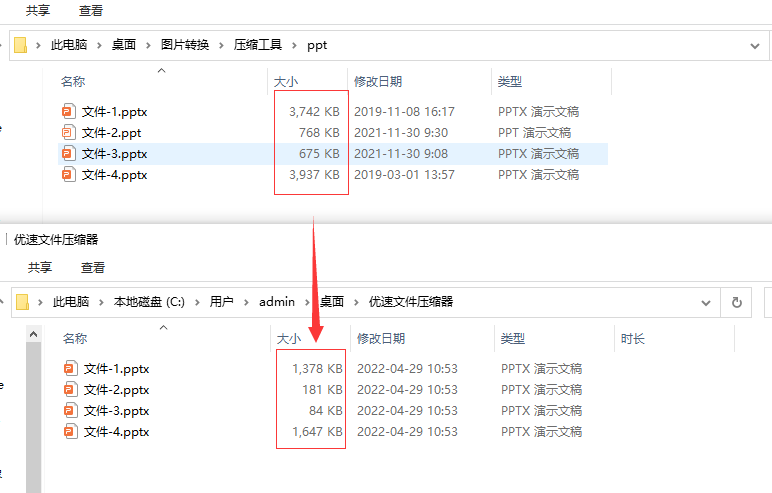Go to 用户 folder in breadcrumb

tap(222, 301)
